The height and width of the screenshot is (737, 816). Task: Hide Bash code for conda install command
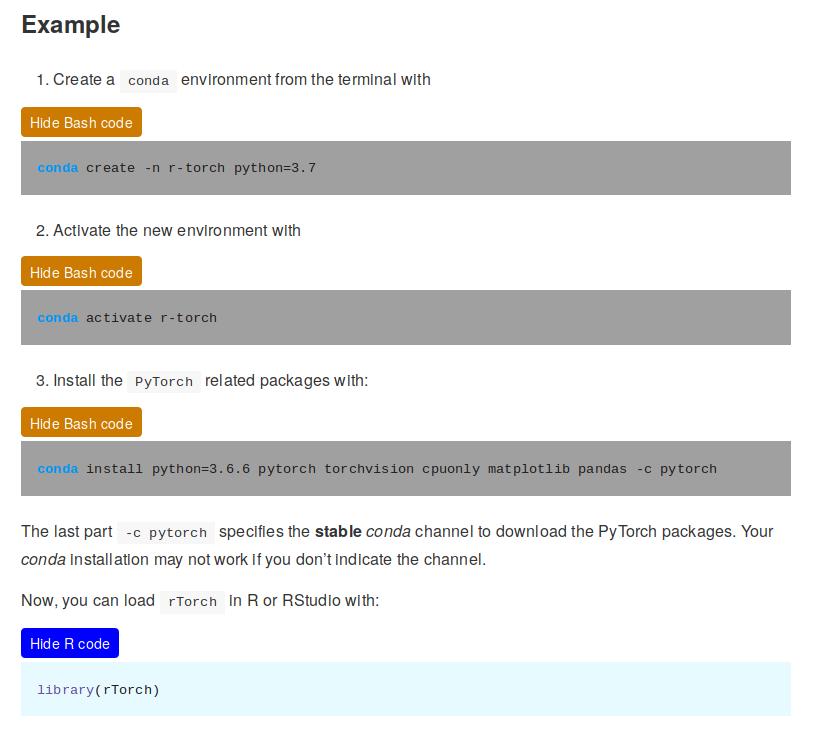(81, 424)
